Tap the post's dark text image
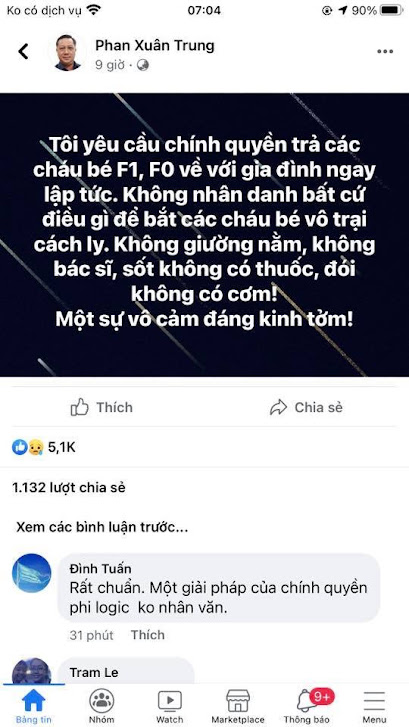The width and height of the screenshot is (409, 727). [204, 235]
